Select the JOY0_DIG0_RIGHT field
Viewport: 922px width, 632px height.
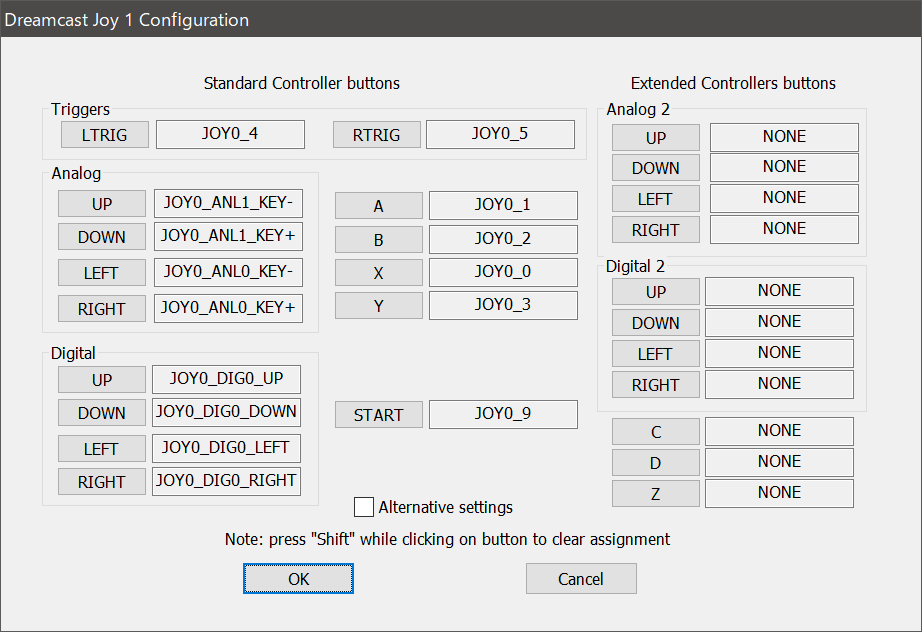click(x=226, y=481)
